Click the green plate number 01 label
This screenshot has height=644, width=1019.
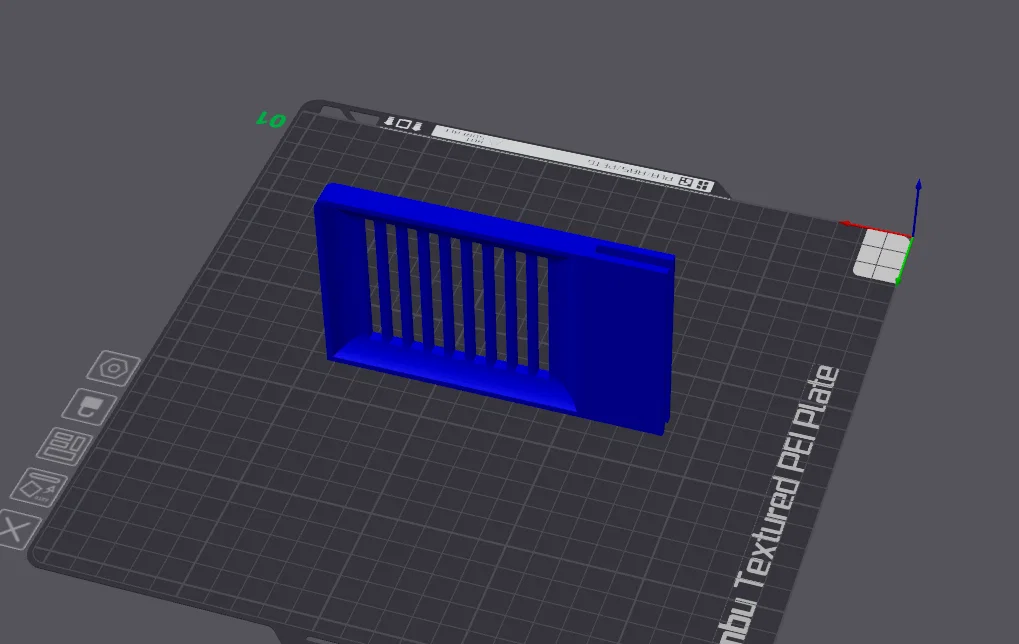coord(271,120)
